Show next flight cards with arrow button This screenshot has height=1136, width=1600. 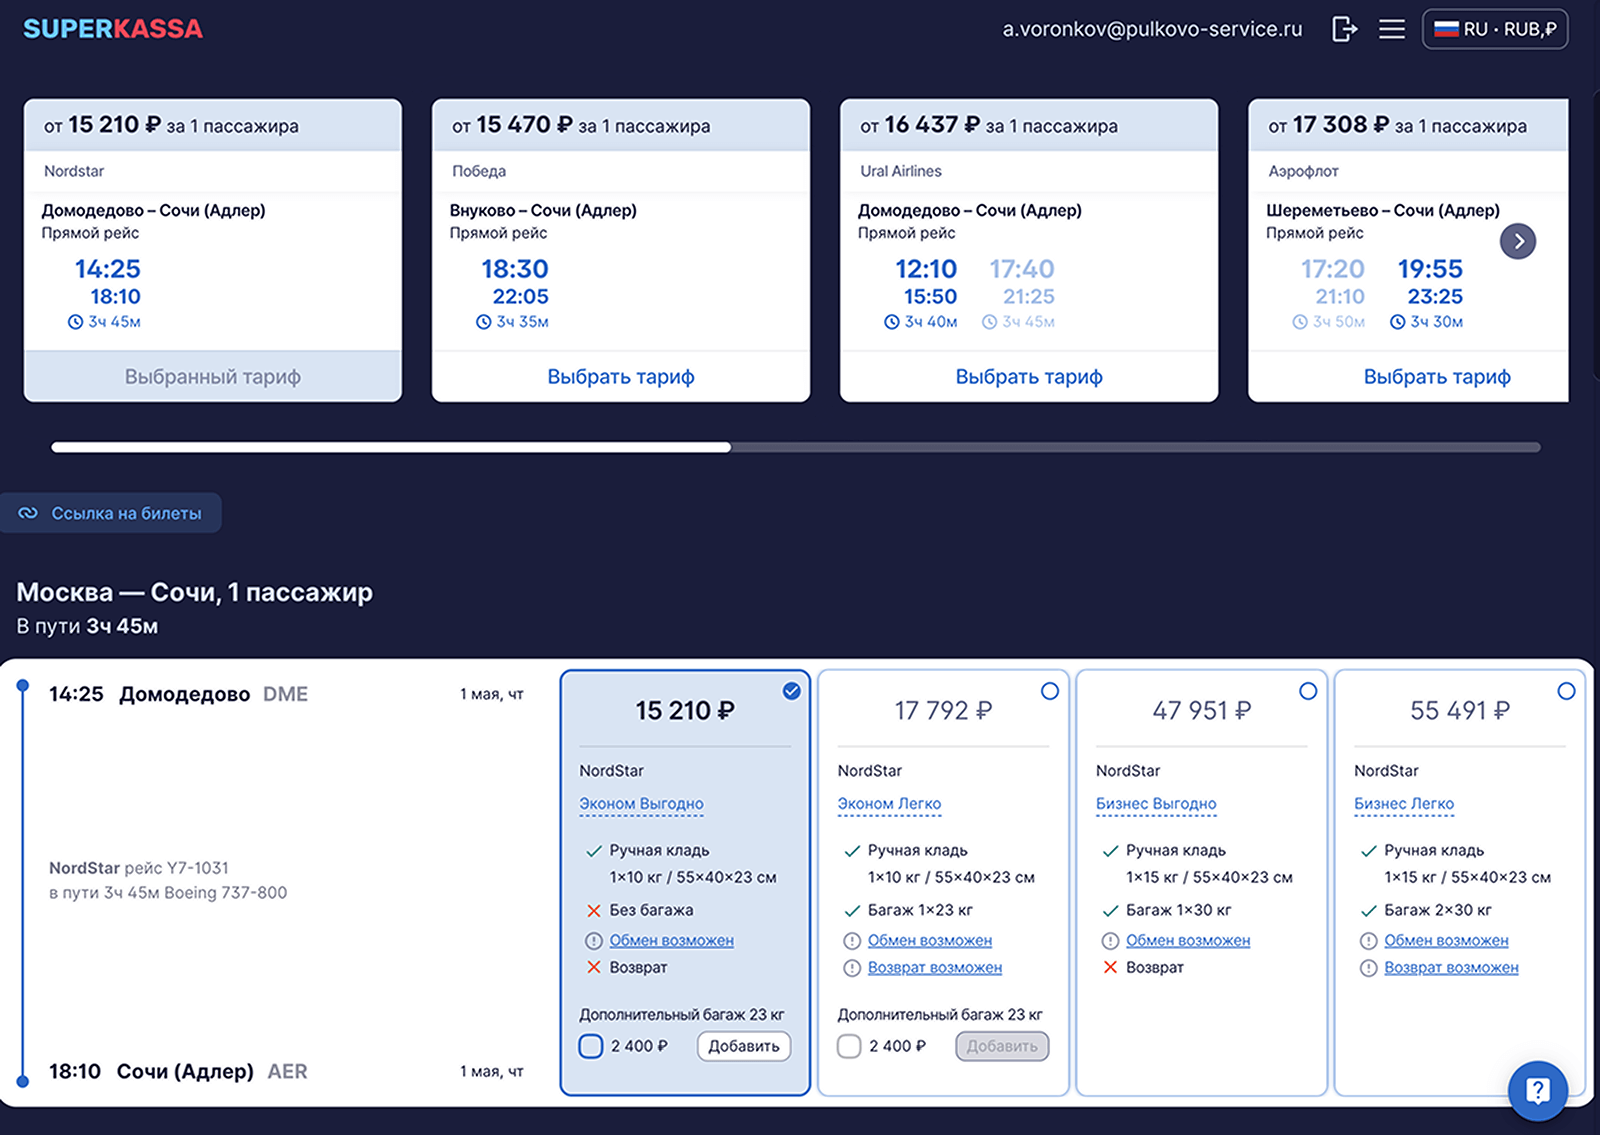(1518, 241)
